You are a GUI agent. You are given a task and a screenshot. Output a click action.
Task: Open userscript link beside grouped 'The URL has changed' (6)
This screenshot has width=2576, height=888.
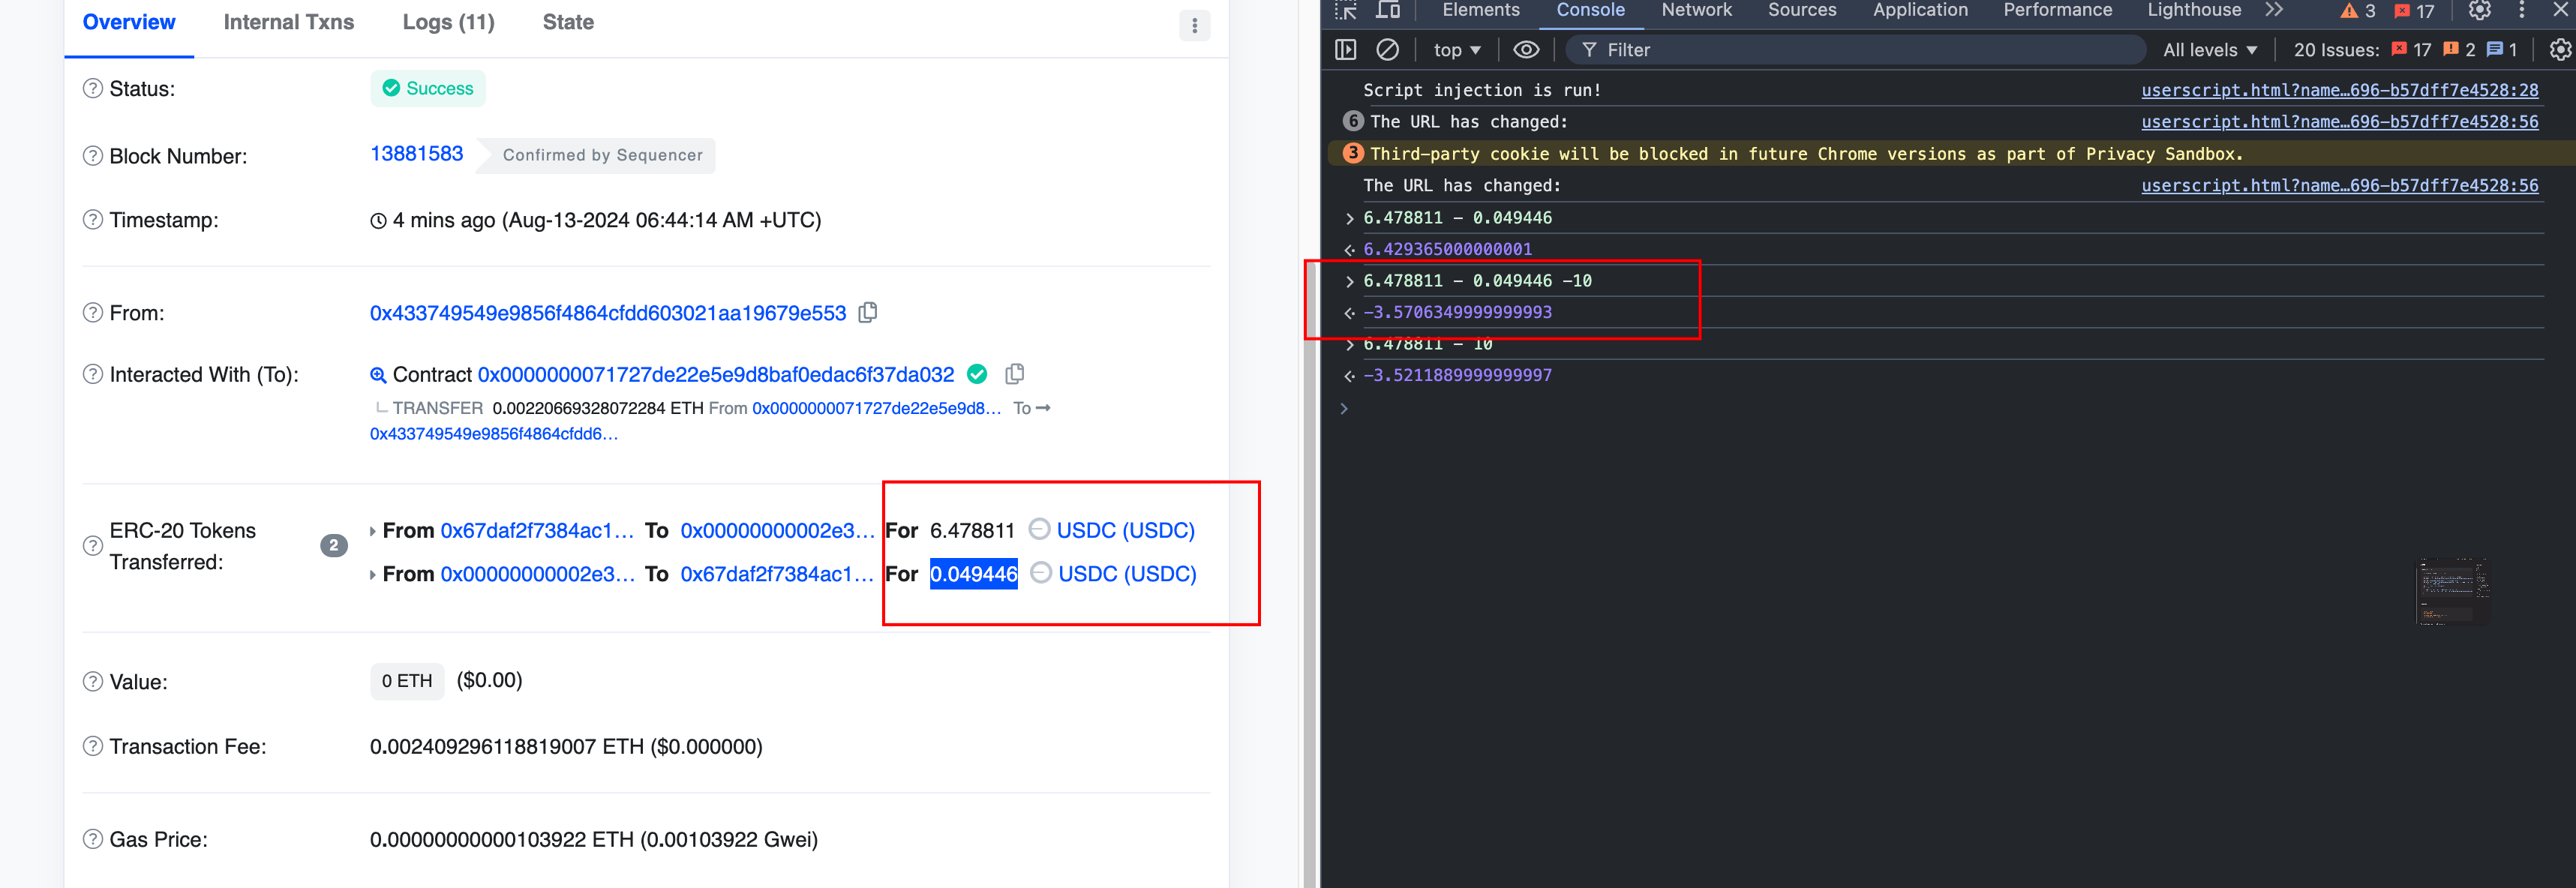click(2339, 122)
